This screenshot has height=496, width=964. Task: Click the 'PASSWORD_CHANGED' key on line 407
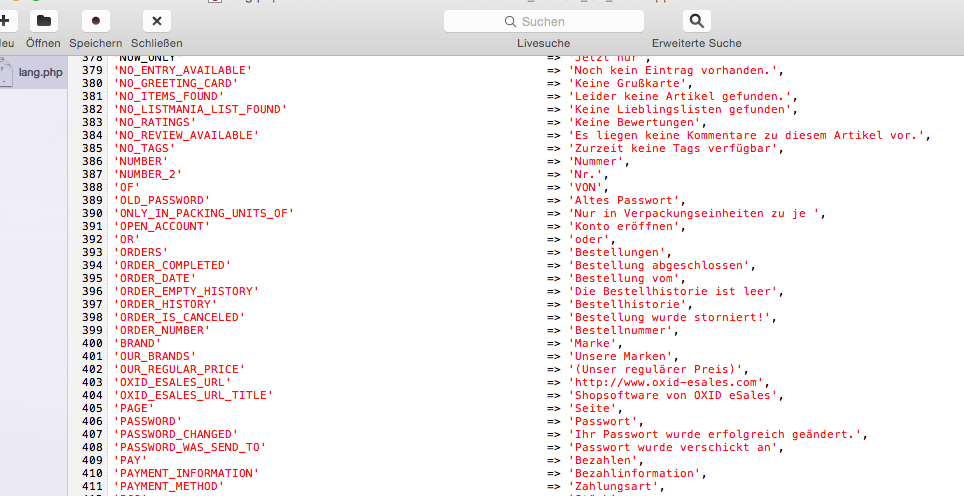171,434
